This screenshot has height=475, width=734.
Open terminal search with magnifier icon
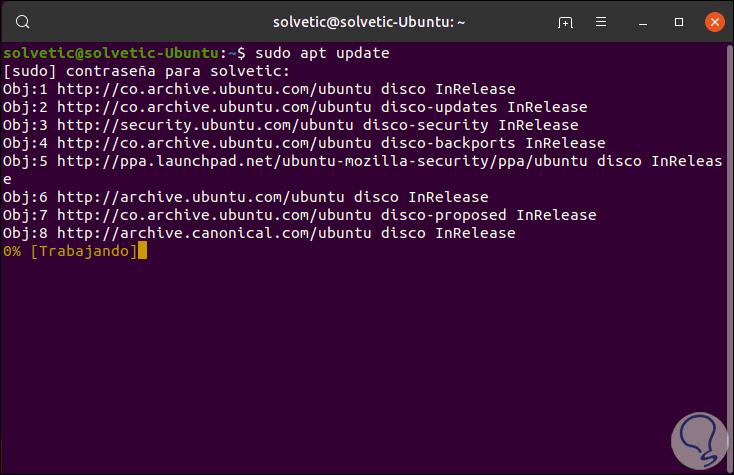23,21
